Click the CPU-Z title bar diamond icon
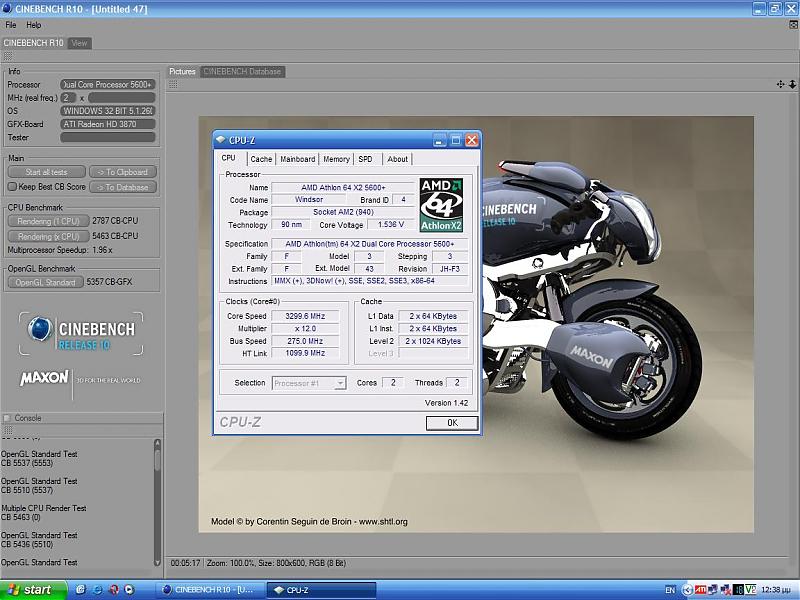The width and height of the screenshot is (800, 600). coord(220,139)
